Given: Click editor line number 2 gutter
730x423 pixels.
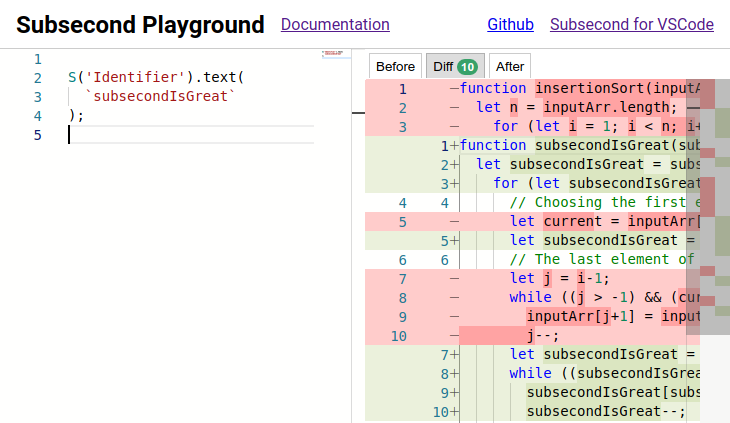Looking at the screenshot, I should pos(38,78).
